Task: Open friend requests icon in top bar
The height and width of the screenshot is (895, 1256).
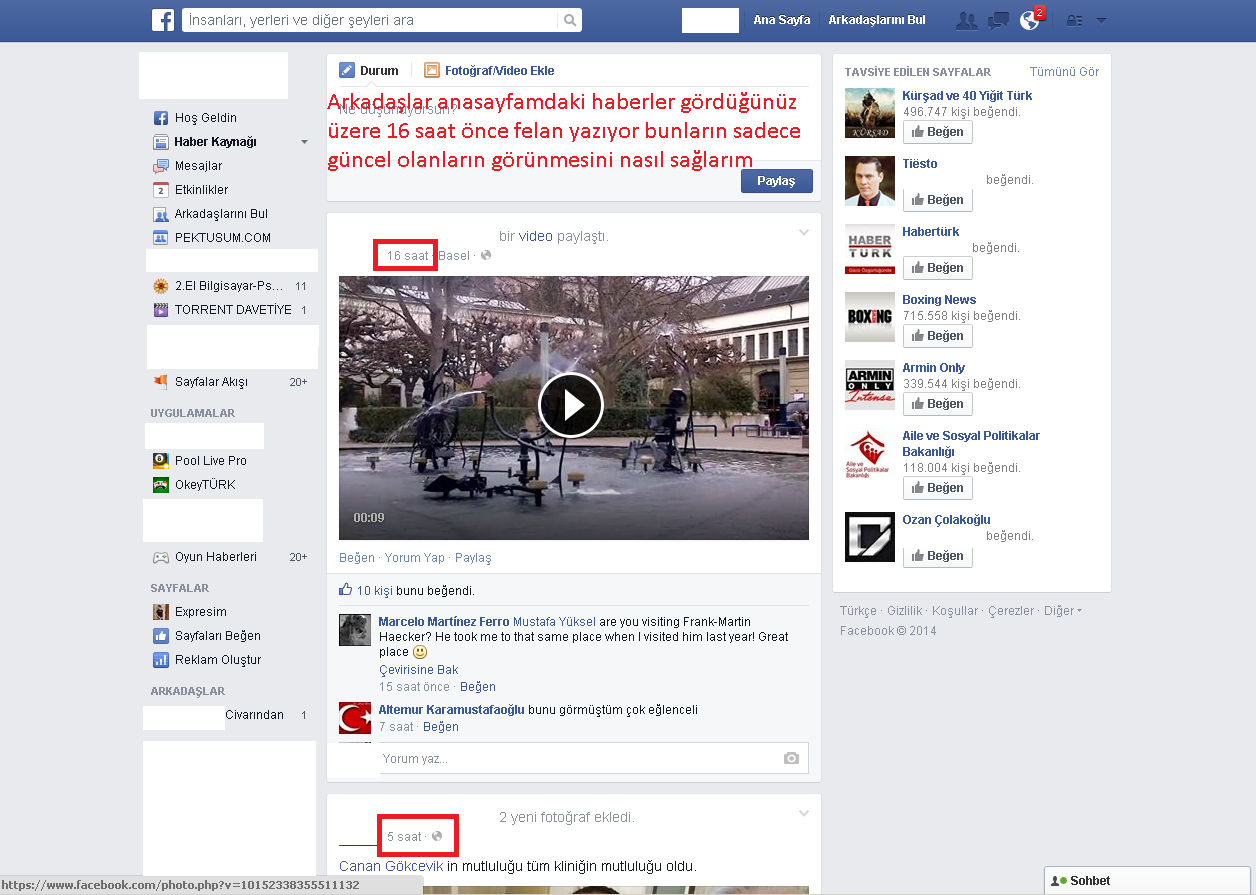Action: (x=966, y=20)
